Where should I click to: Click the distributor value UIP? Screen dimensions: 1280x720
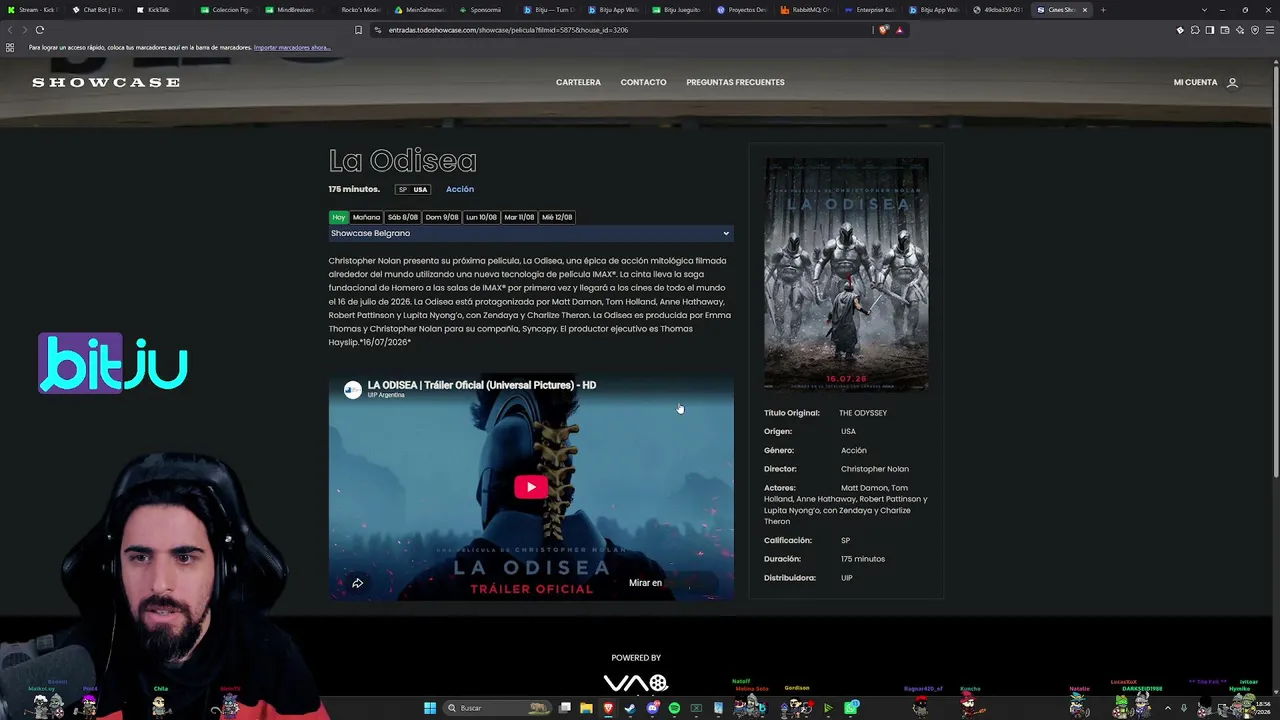[846, 578]
